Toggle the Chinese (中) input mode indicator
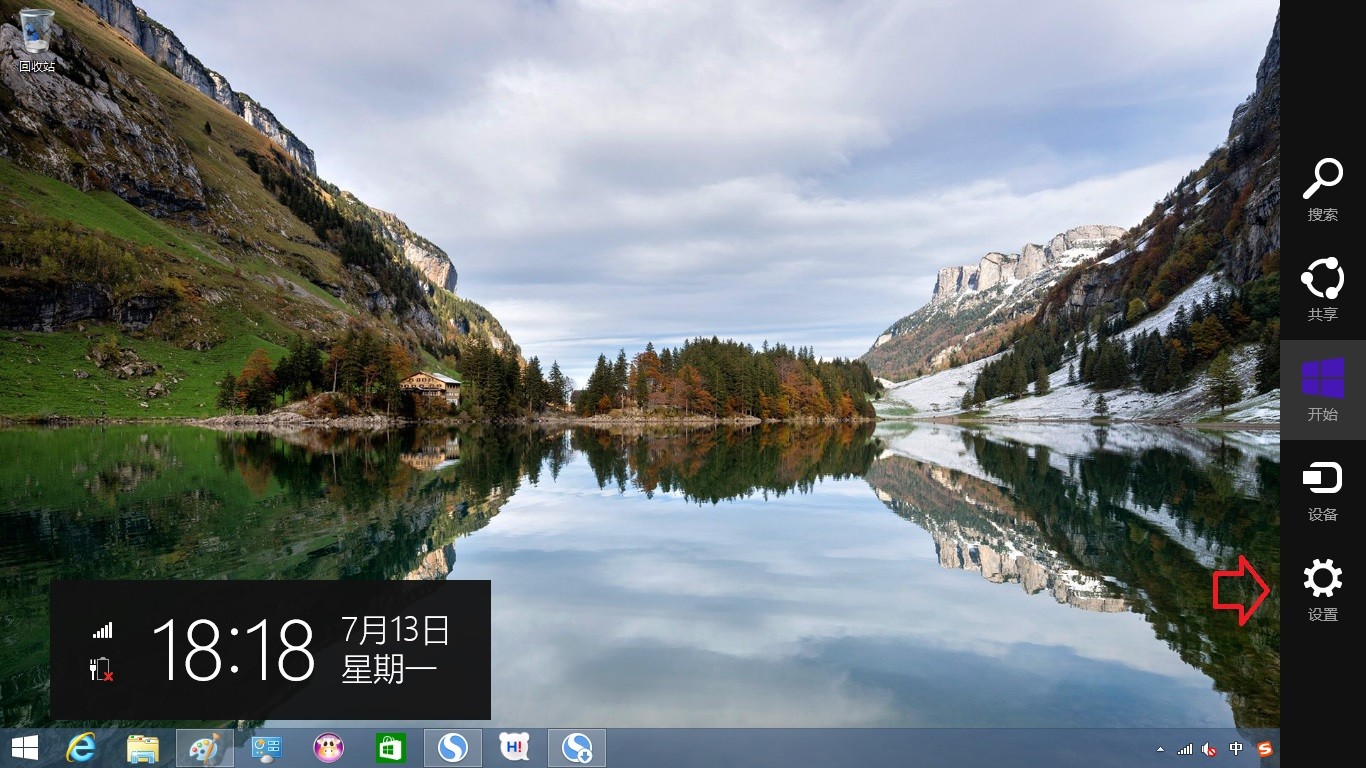 (1237, 749)
